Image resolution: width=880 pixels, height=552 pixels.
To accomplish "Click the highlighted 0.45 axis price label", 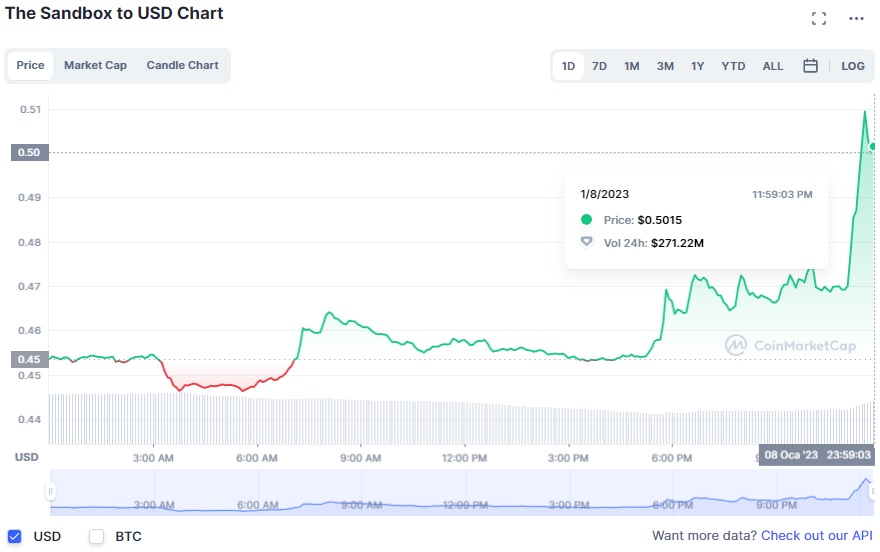I will (x=29, y=359).
